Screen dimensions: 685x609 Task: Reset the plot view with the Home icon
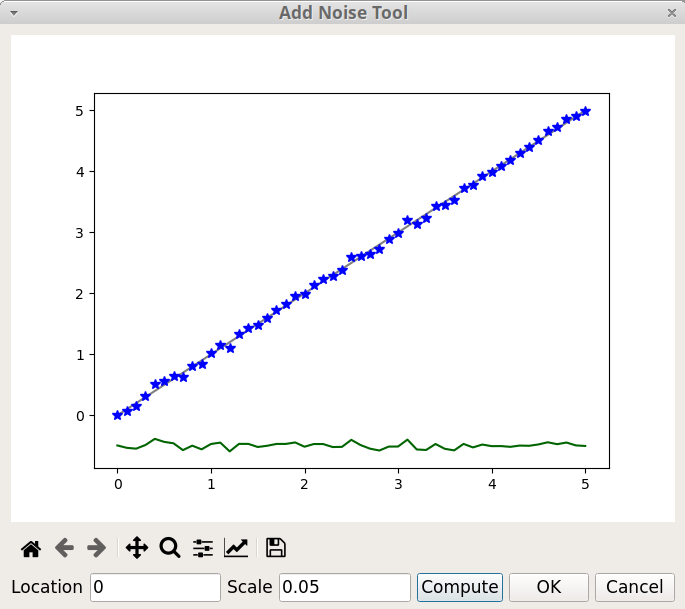click(31, 548)
